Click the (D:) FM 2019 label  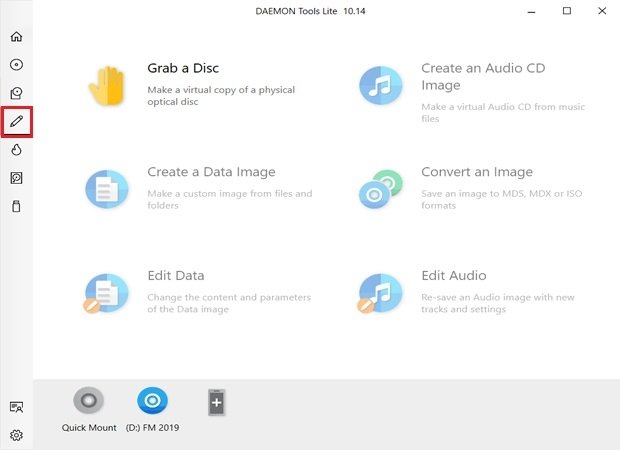coord(152,427)
